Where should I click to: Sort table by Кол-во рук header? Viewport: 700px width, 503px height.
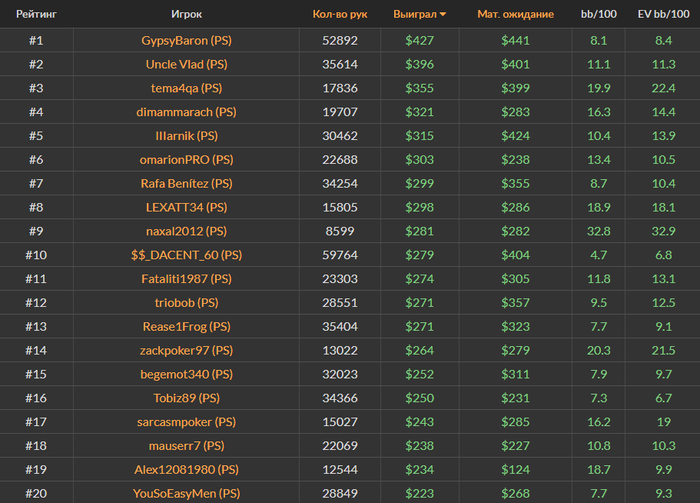point(340,14)
